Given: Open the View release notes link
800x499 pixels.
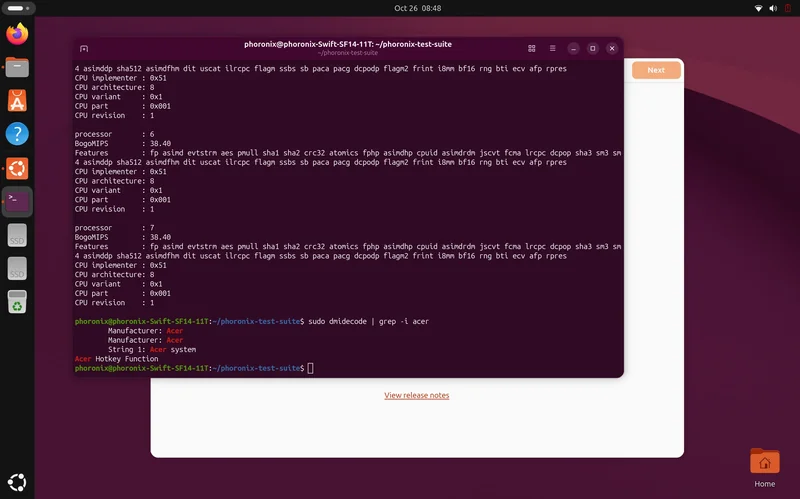Looking at the screenshot, I should pyautogui.click(x=417, y=395).
